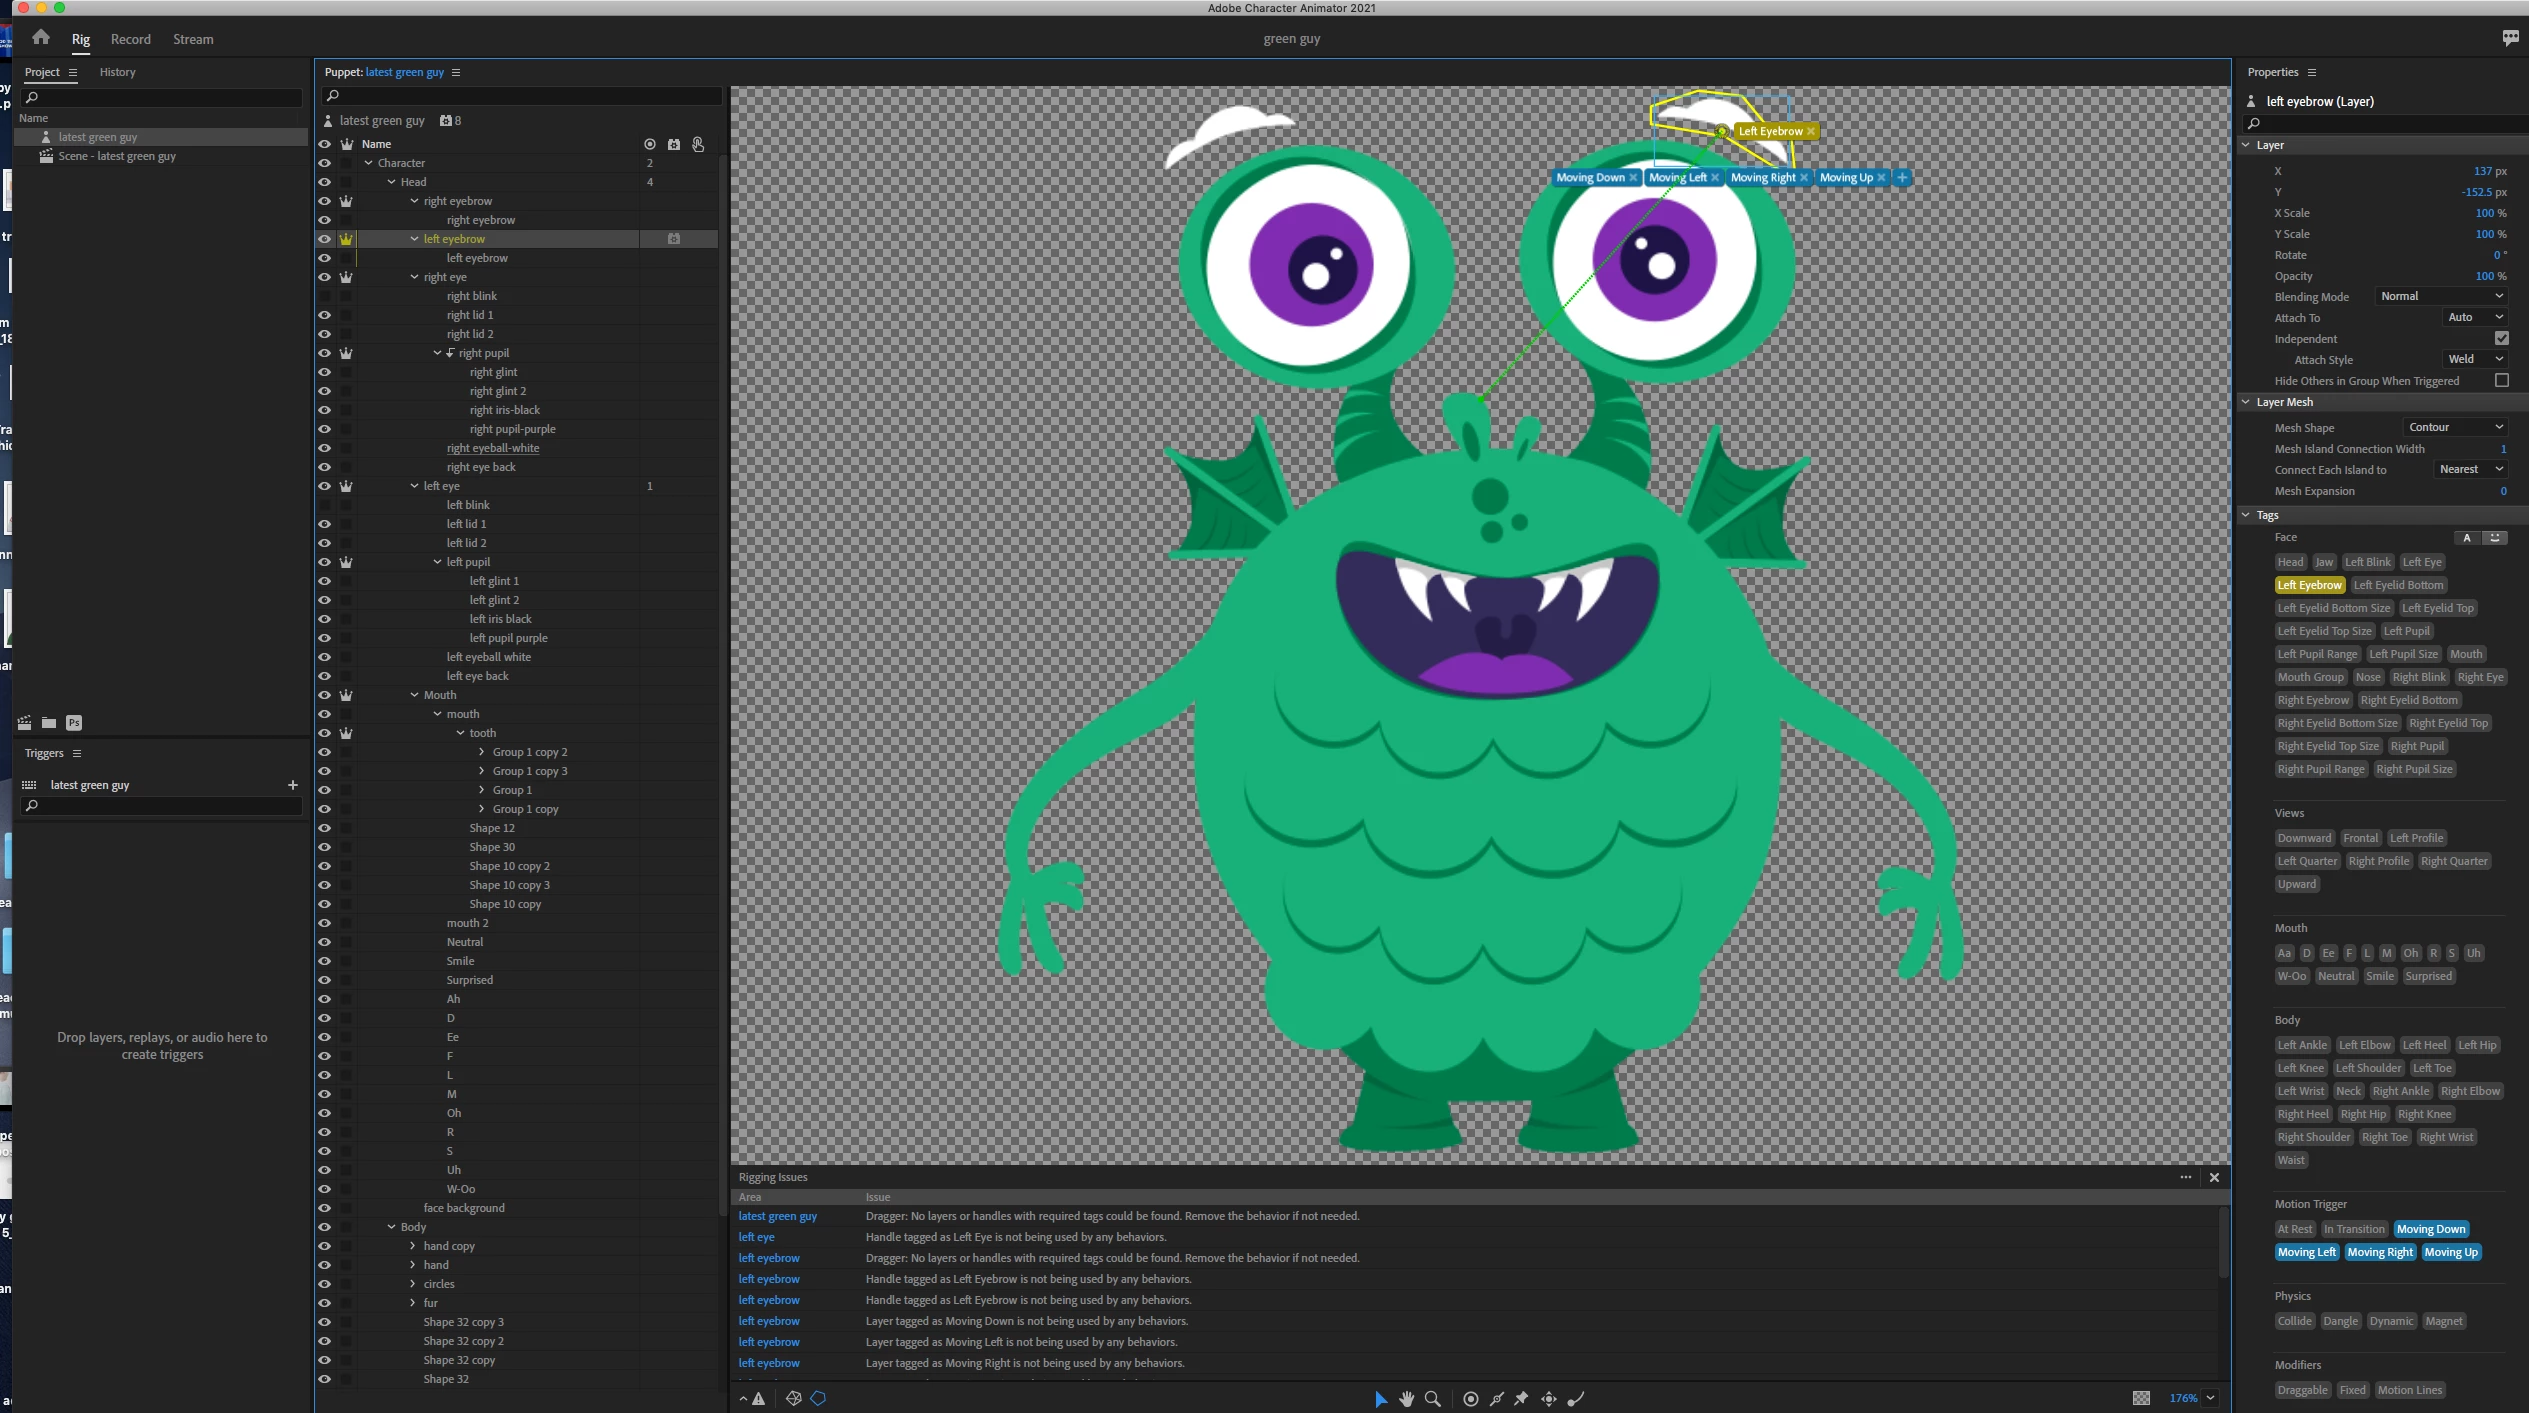Image resolution: width=2529 pixels, height=1413 pixels.
Task: Toggle the mesh display icon
Action: click(793, 1399)
